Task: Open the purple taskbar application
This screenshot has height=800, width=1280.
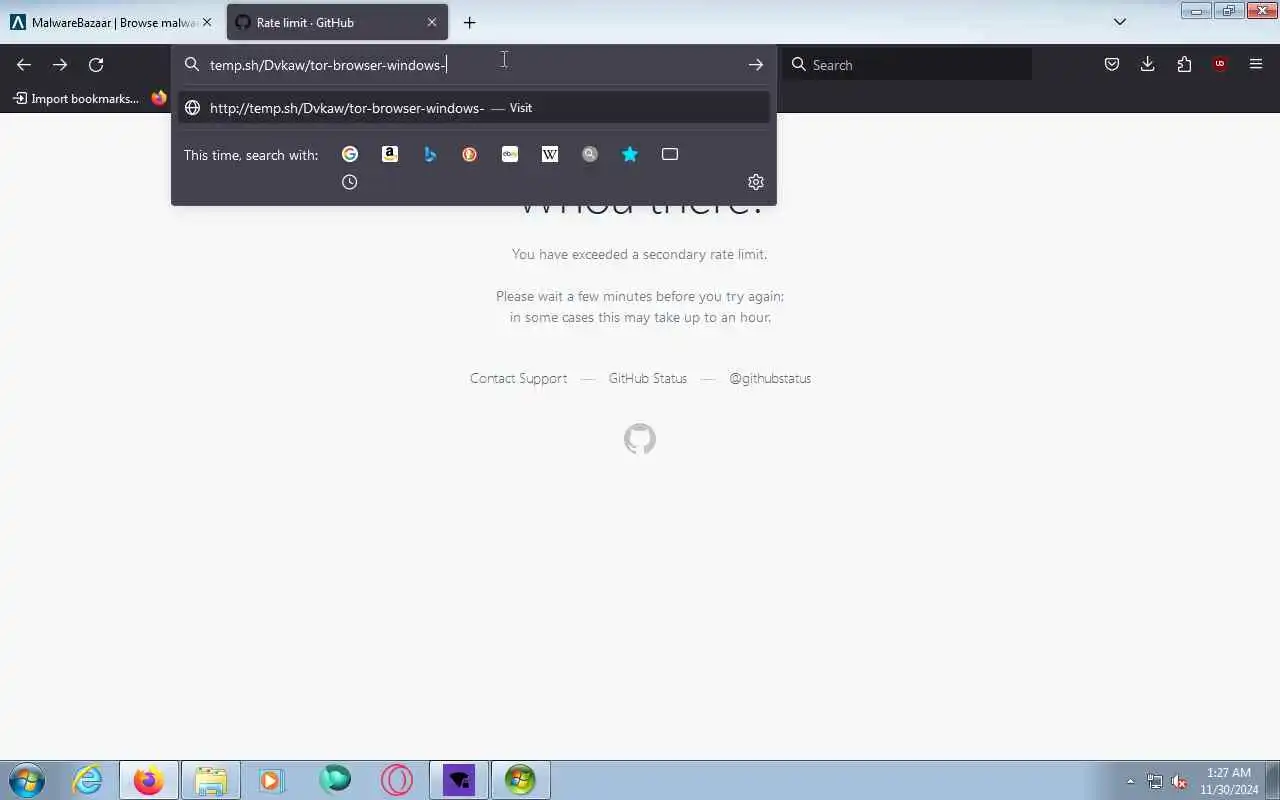Action: coord(459,780)
